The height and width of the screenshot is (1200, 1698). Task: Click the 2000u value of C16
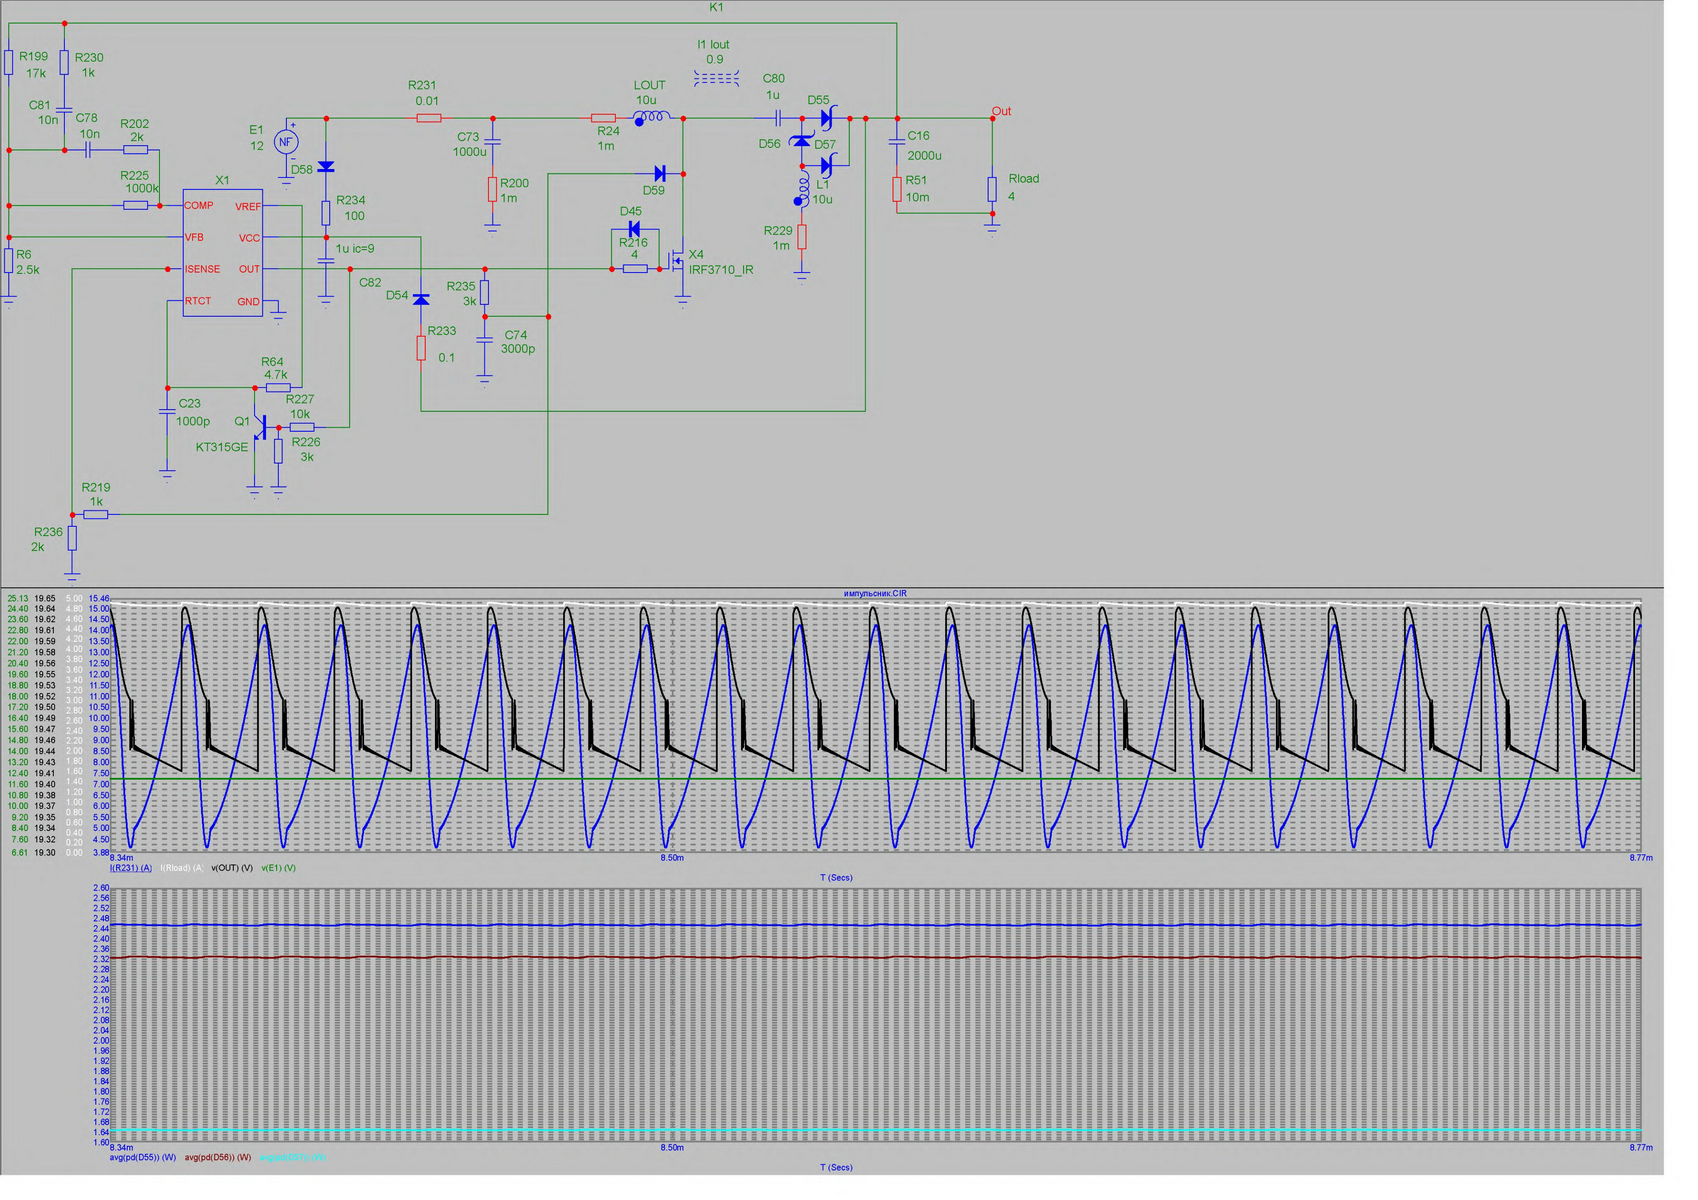(x=925, y=156)
